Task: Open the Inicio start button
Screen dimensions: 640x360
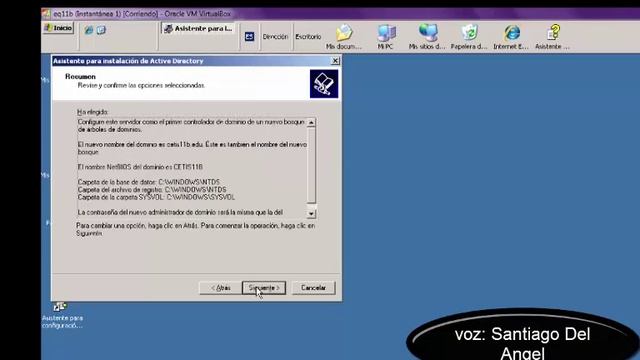Action: pos(58,28)
